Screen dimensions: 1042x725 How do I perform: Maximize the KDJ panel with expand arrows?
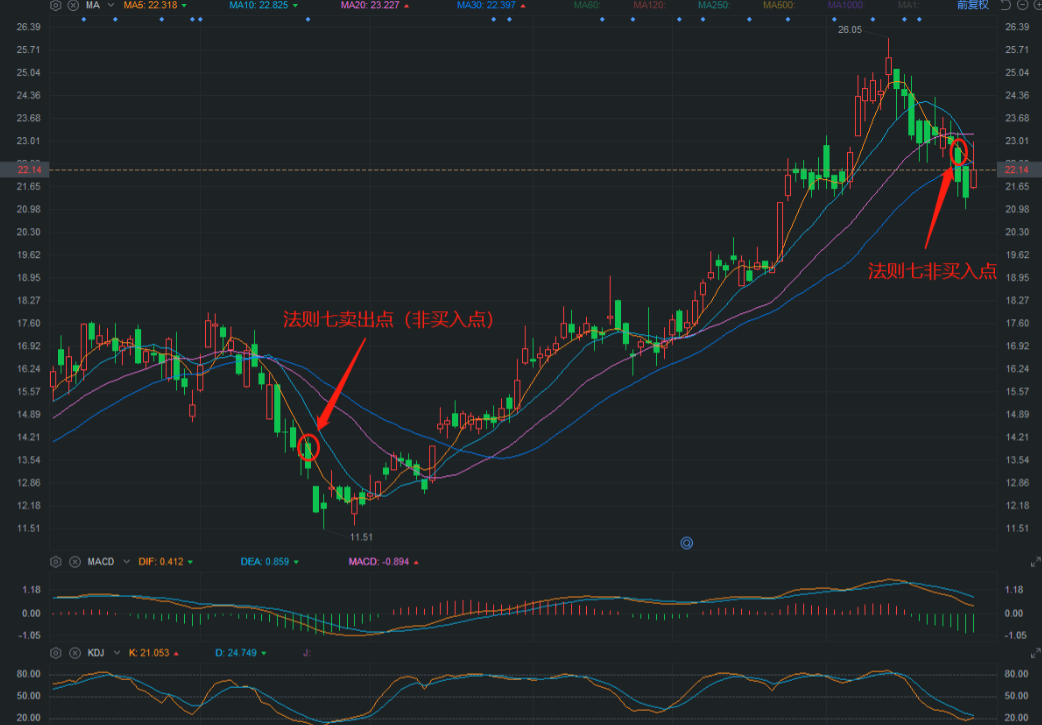[1035, 653]
